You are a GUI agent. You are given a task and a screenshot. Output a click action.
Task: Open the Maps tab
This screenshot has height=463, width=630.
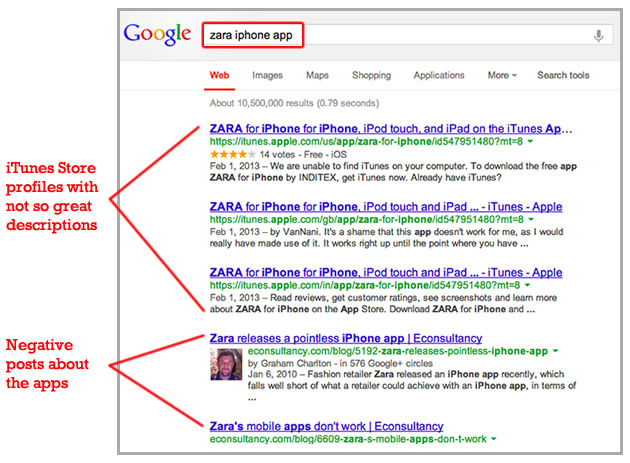pyautogui.click(x=317, y=75)
